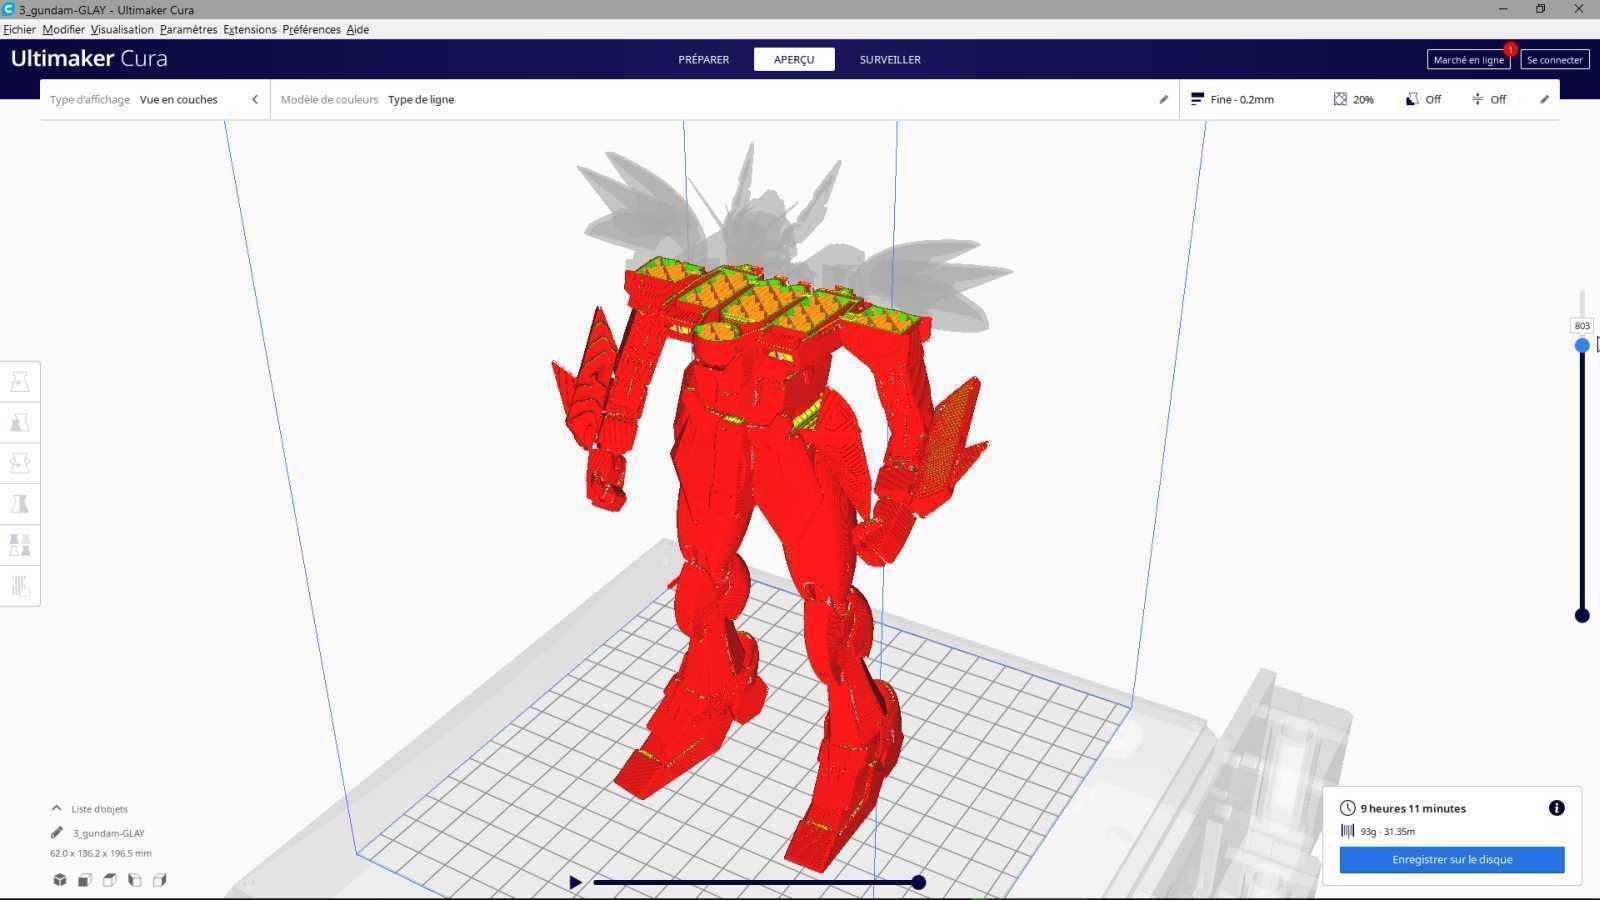The height and width of the screenshot is (900, 1600).
Task: Click the support Off icon
Action: 1412,99
